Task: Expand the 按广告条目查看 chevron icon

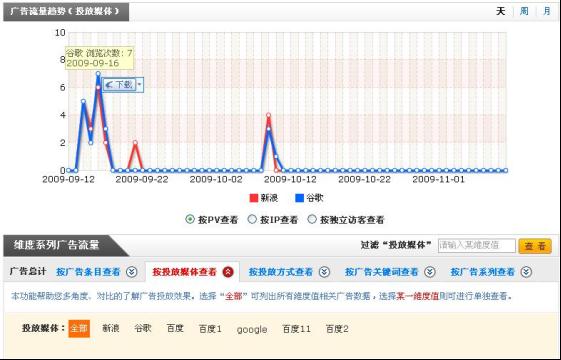Action: 132,272
